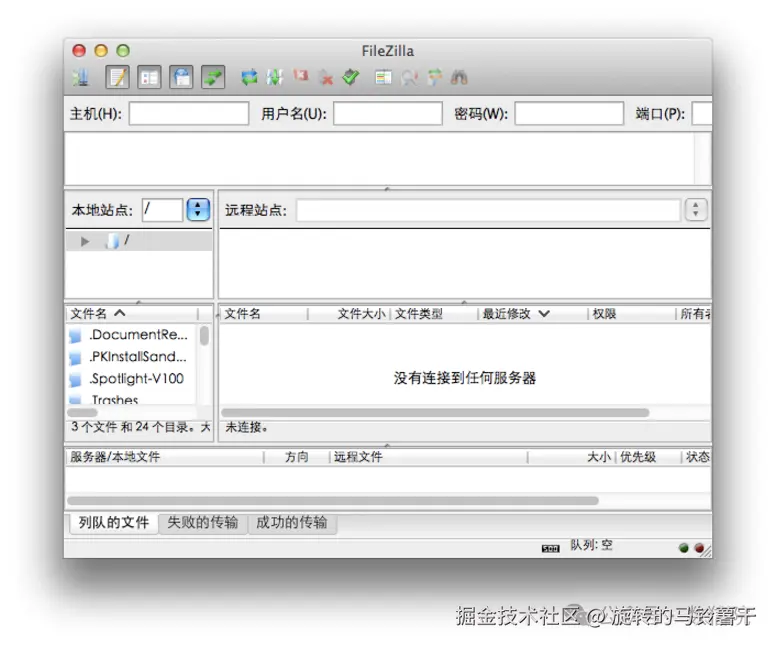Click the 本地站点 path text box
The height and width of the screenshot is (646, 775).
click(163, 210)
